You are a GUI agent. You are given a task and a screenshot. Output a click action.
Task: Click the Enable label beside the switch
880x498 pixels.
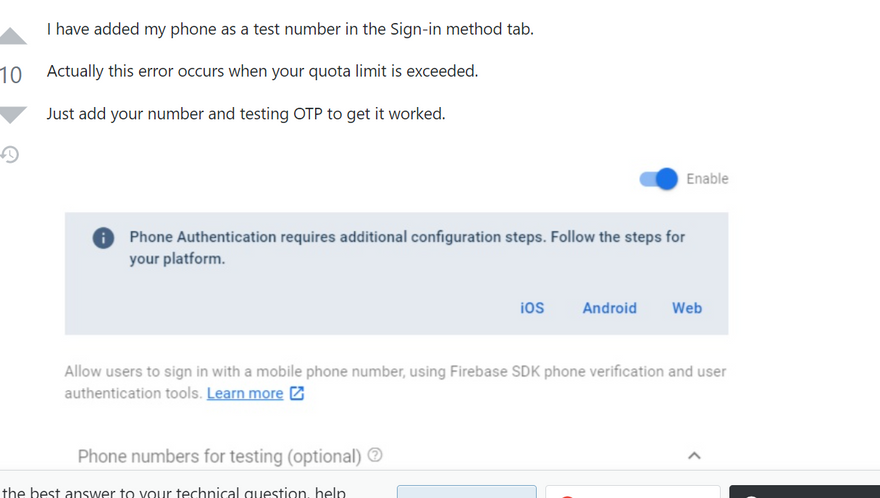coord(707,179)
